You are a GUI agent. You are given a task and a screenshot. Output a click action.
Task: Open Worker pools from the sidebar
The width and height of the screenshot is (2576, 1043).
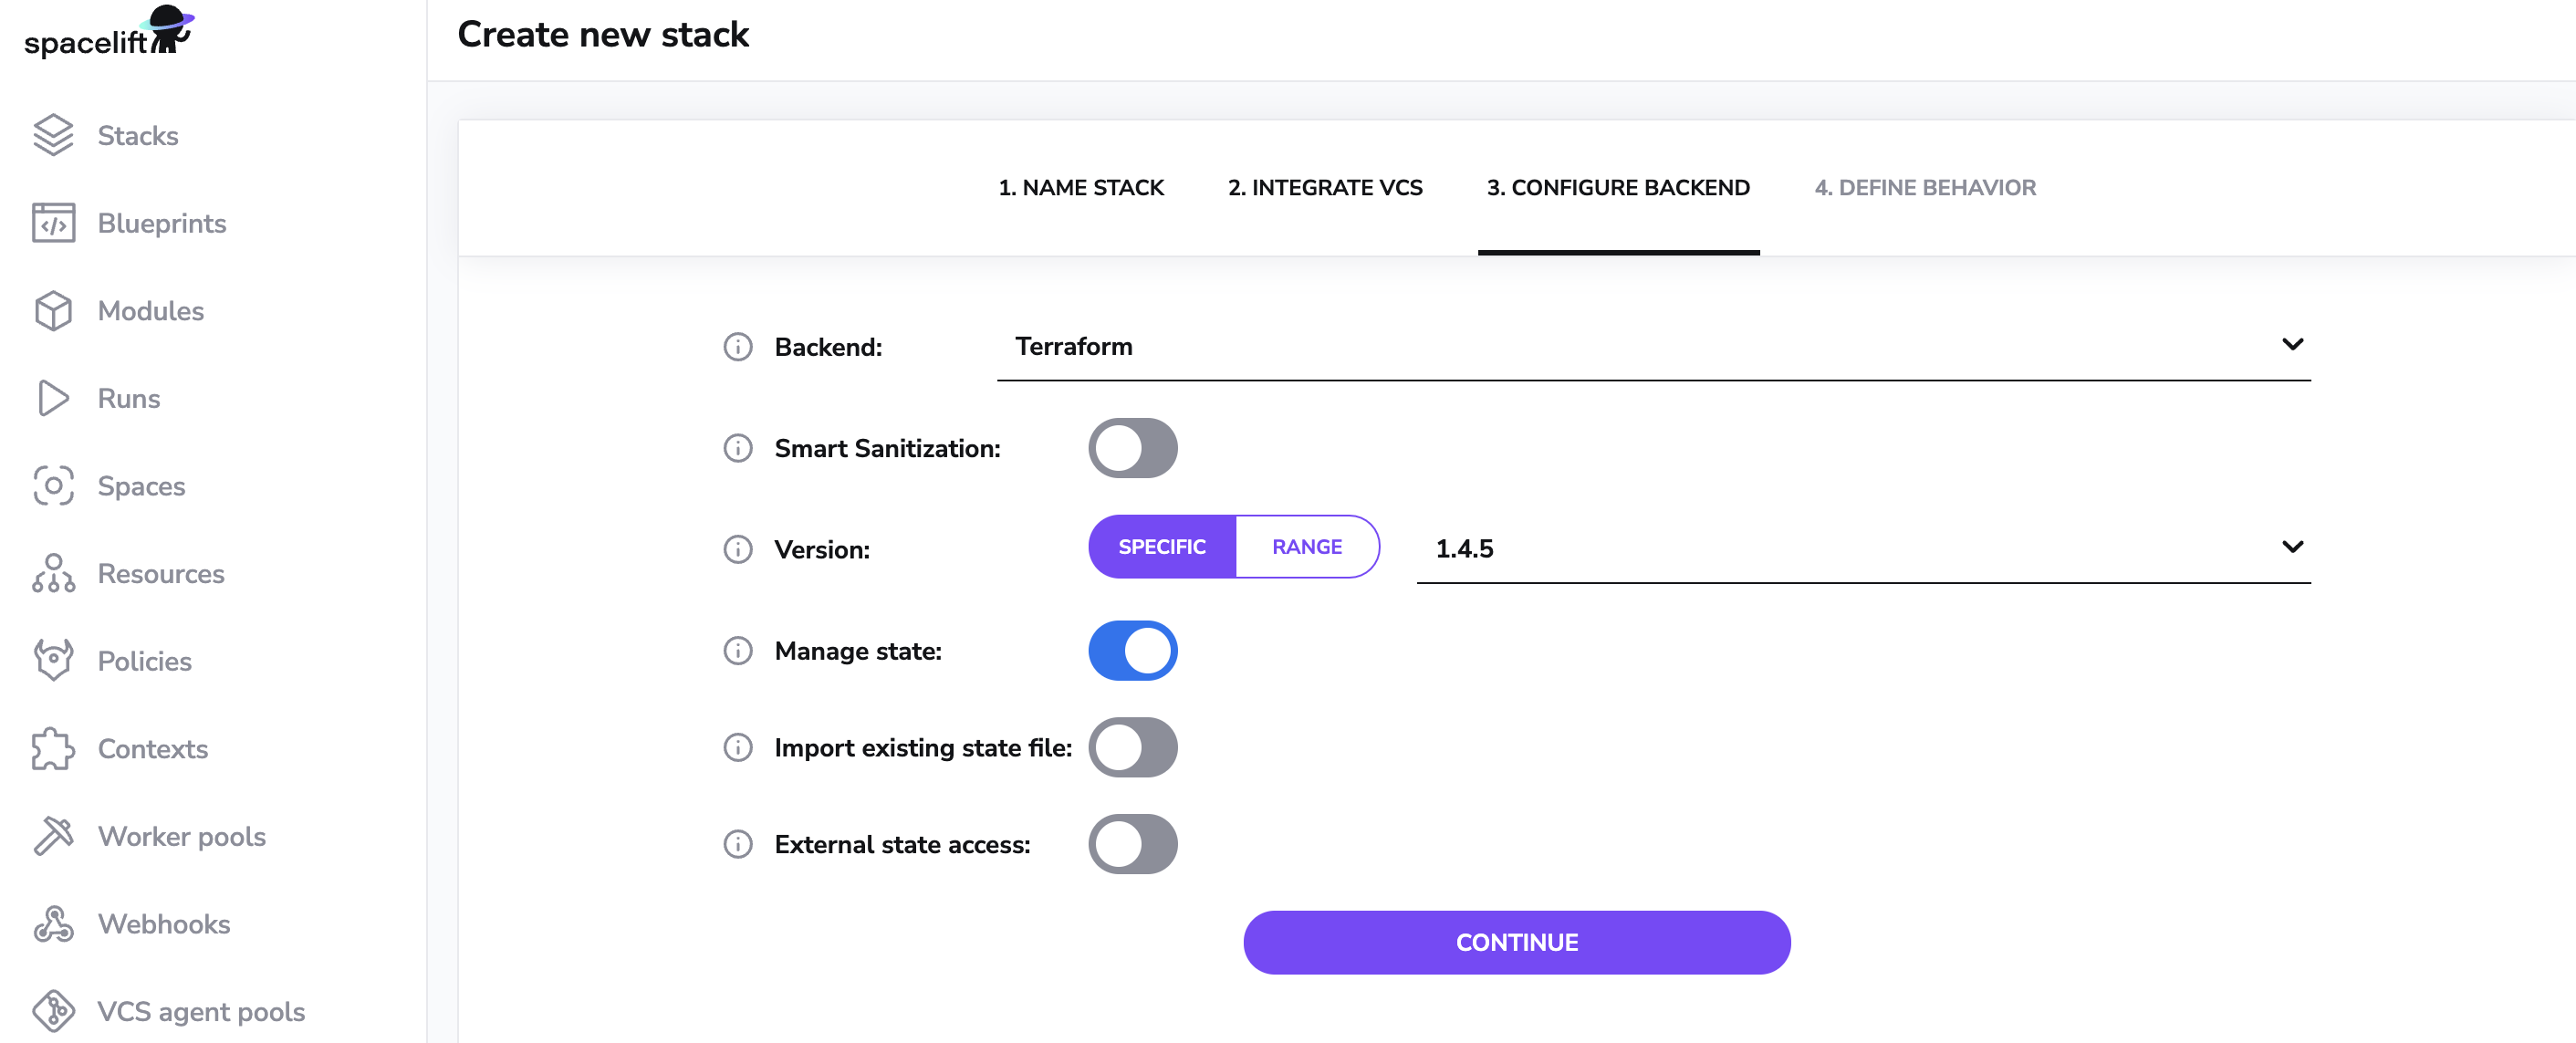pos(181,836)
